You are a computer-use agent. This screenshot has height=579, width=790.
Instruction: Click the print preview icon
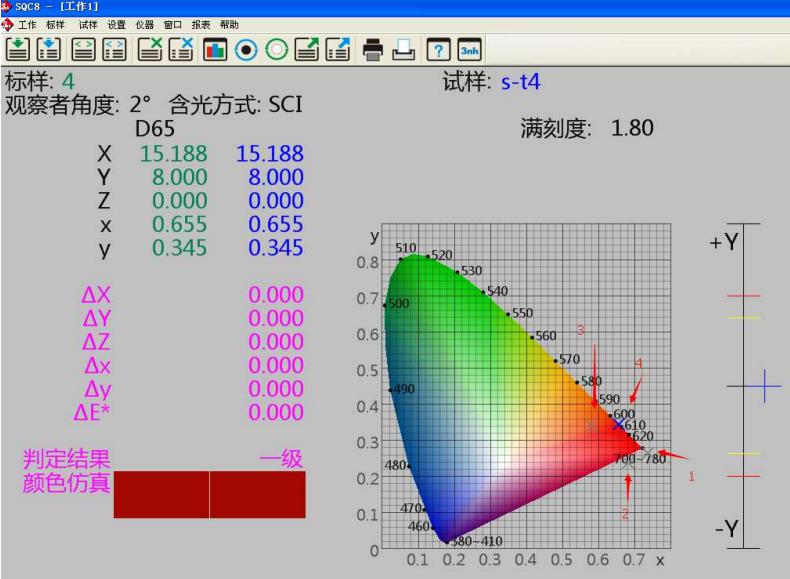[404, 49]
